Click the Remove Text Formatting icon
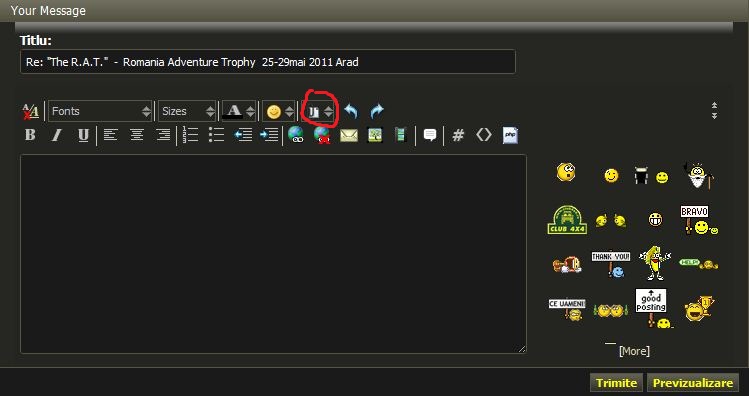Image resolution: width=749 pixels, height=396 pixels. [31, 111]
